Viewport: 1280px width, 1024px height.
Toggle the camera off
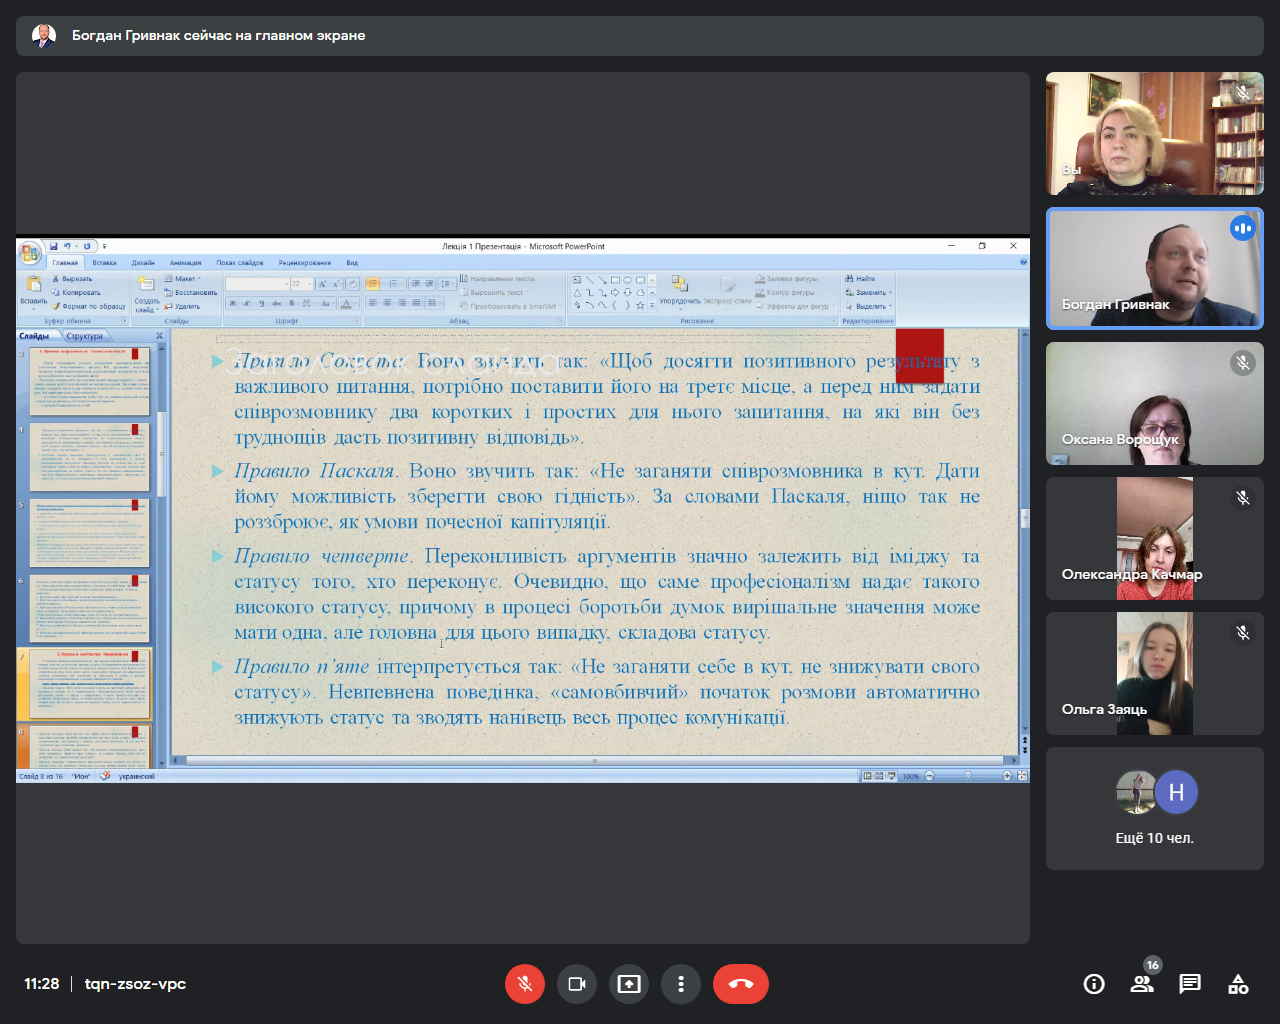click(577, 984)
